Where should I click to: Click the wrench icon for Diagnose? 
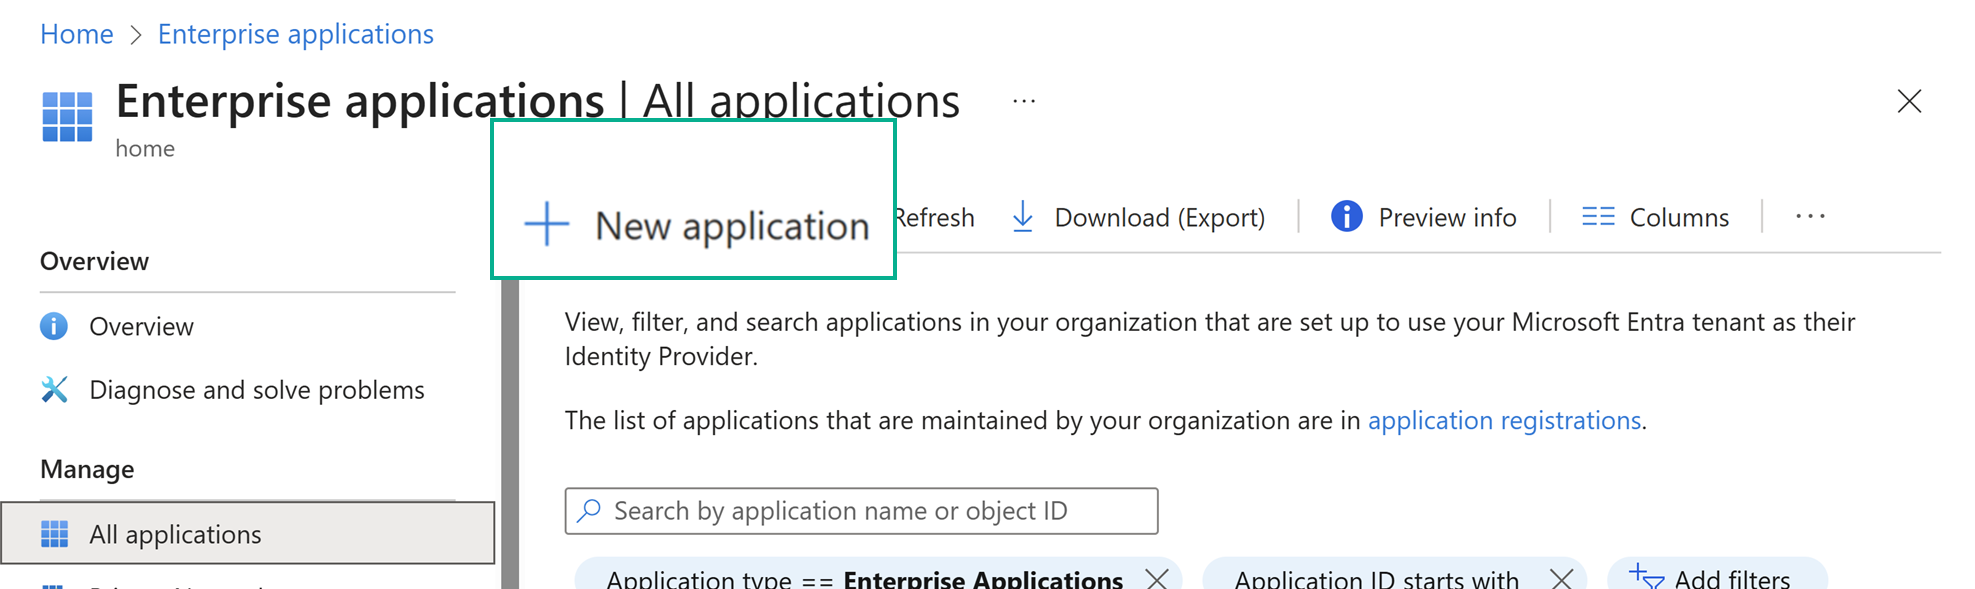pos(54,389)
